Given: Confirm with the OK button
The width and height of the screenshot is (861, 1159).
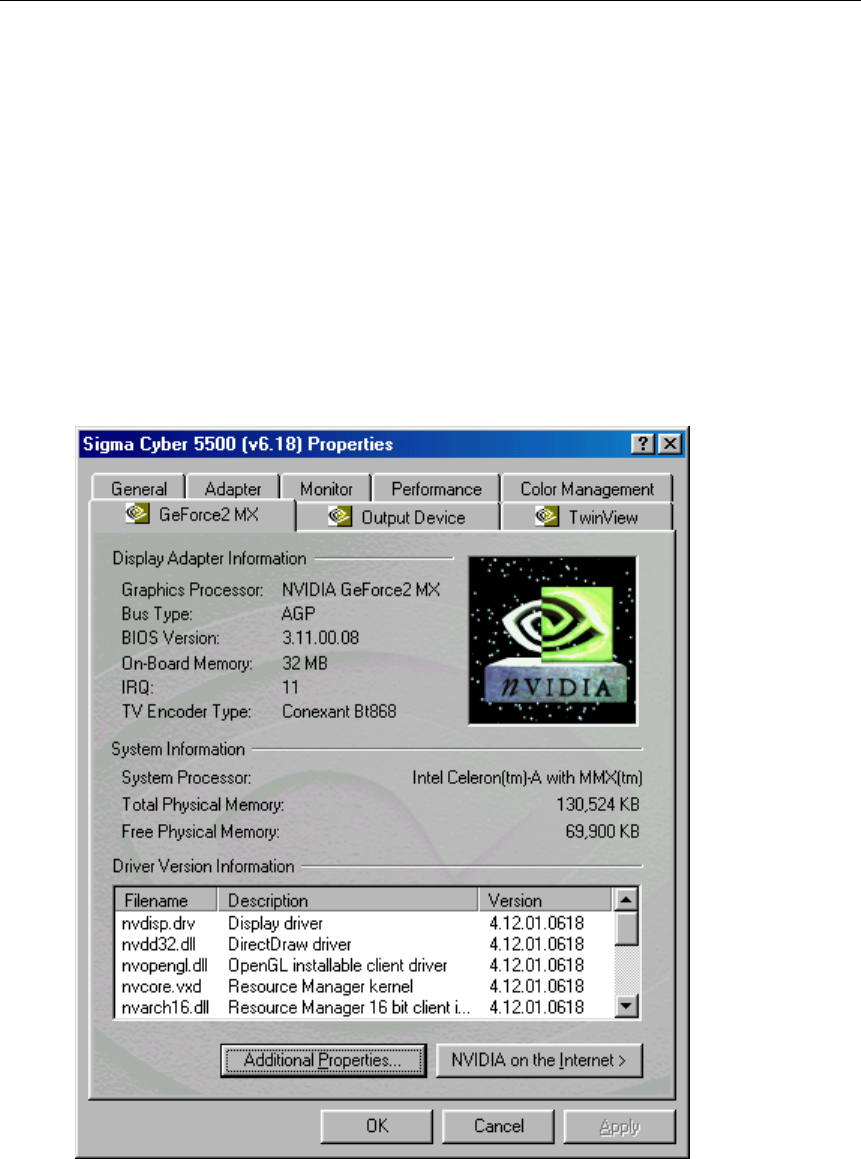Looking at the screenshot, I should [x=377, y=1126].
